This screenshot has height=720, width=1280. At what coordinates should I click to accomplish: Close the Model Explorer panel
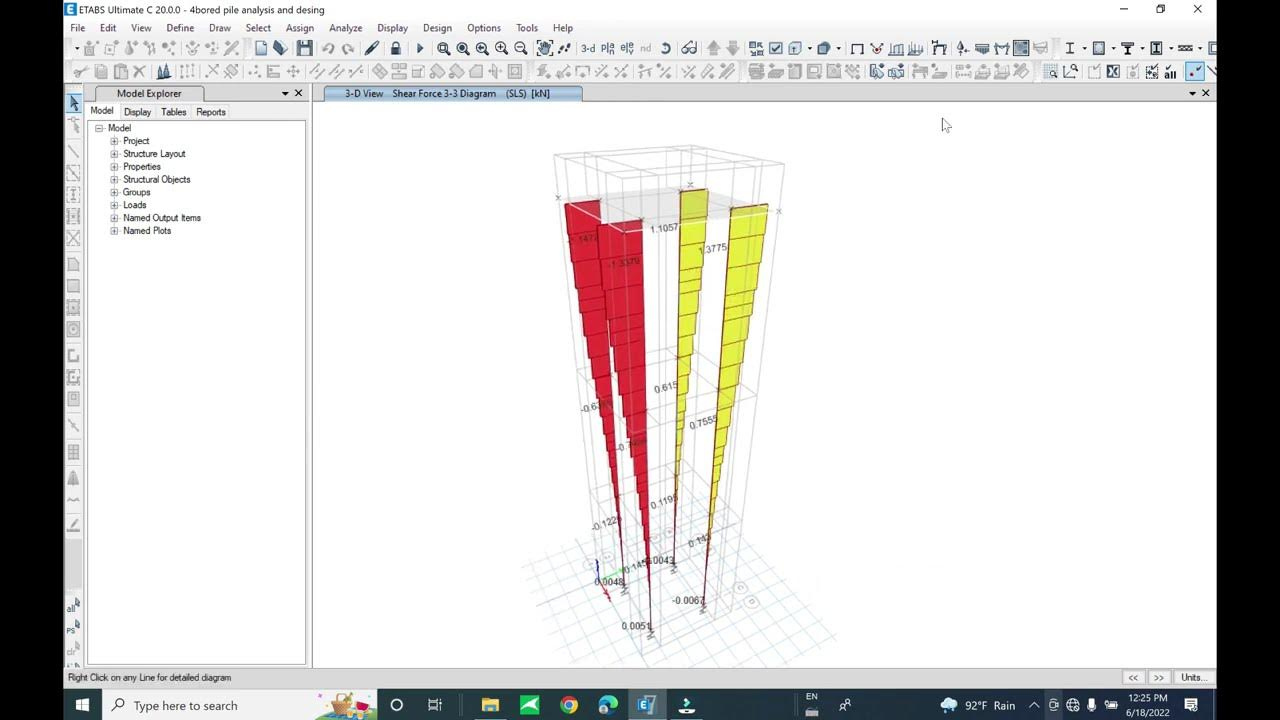pyautogui.click(x=298, y=93)
